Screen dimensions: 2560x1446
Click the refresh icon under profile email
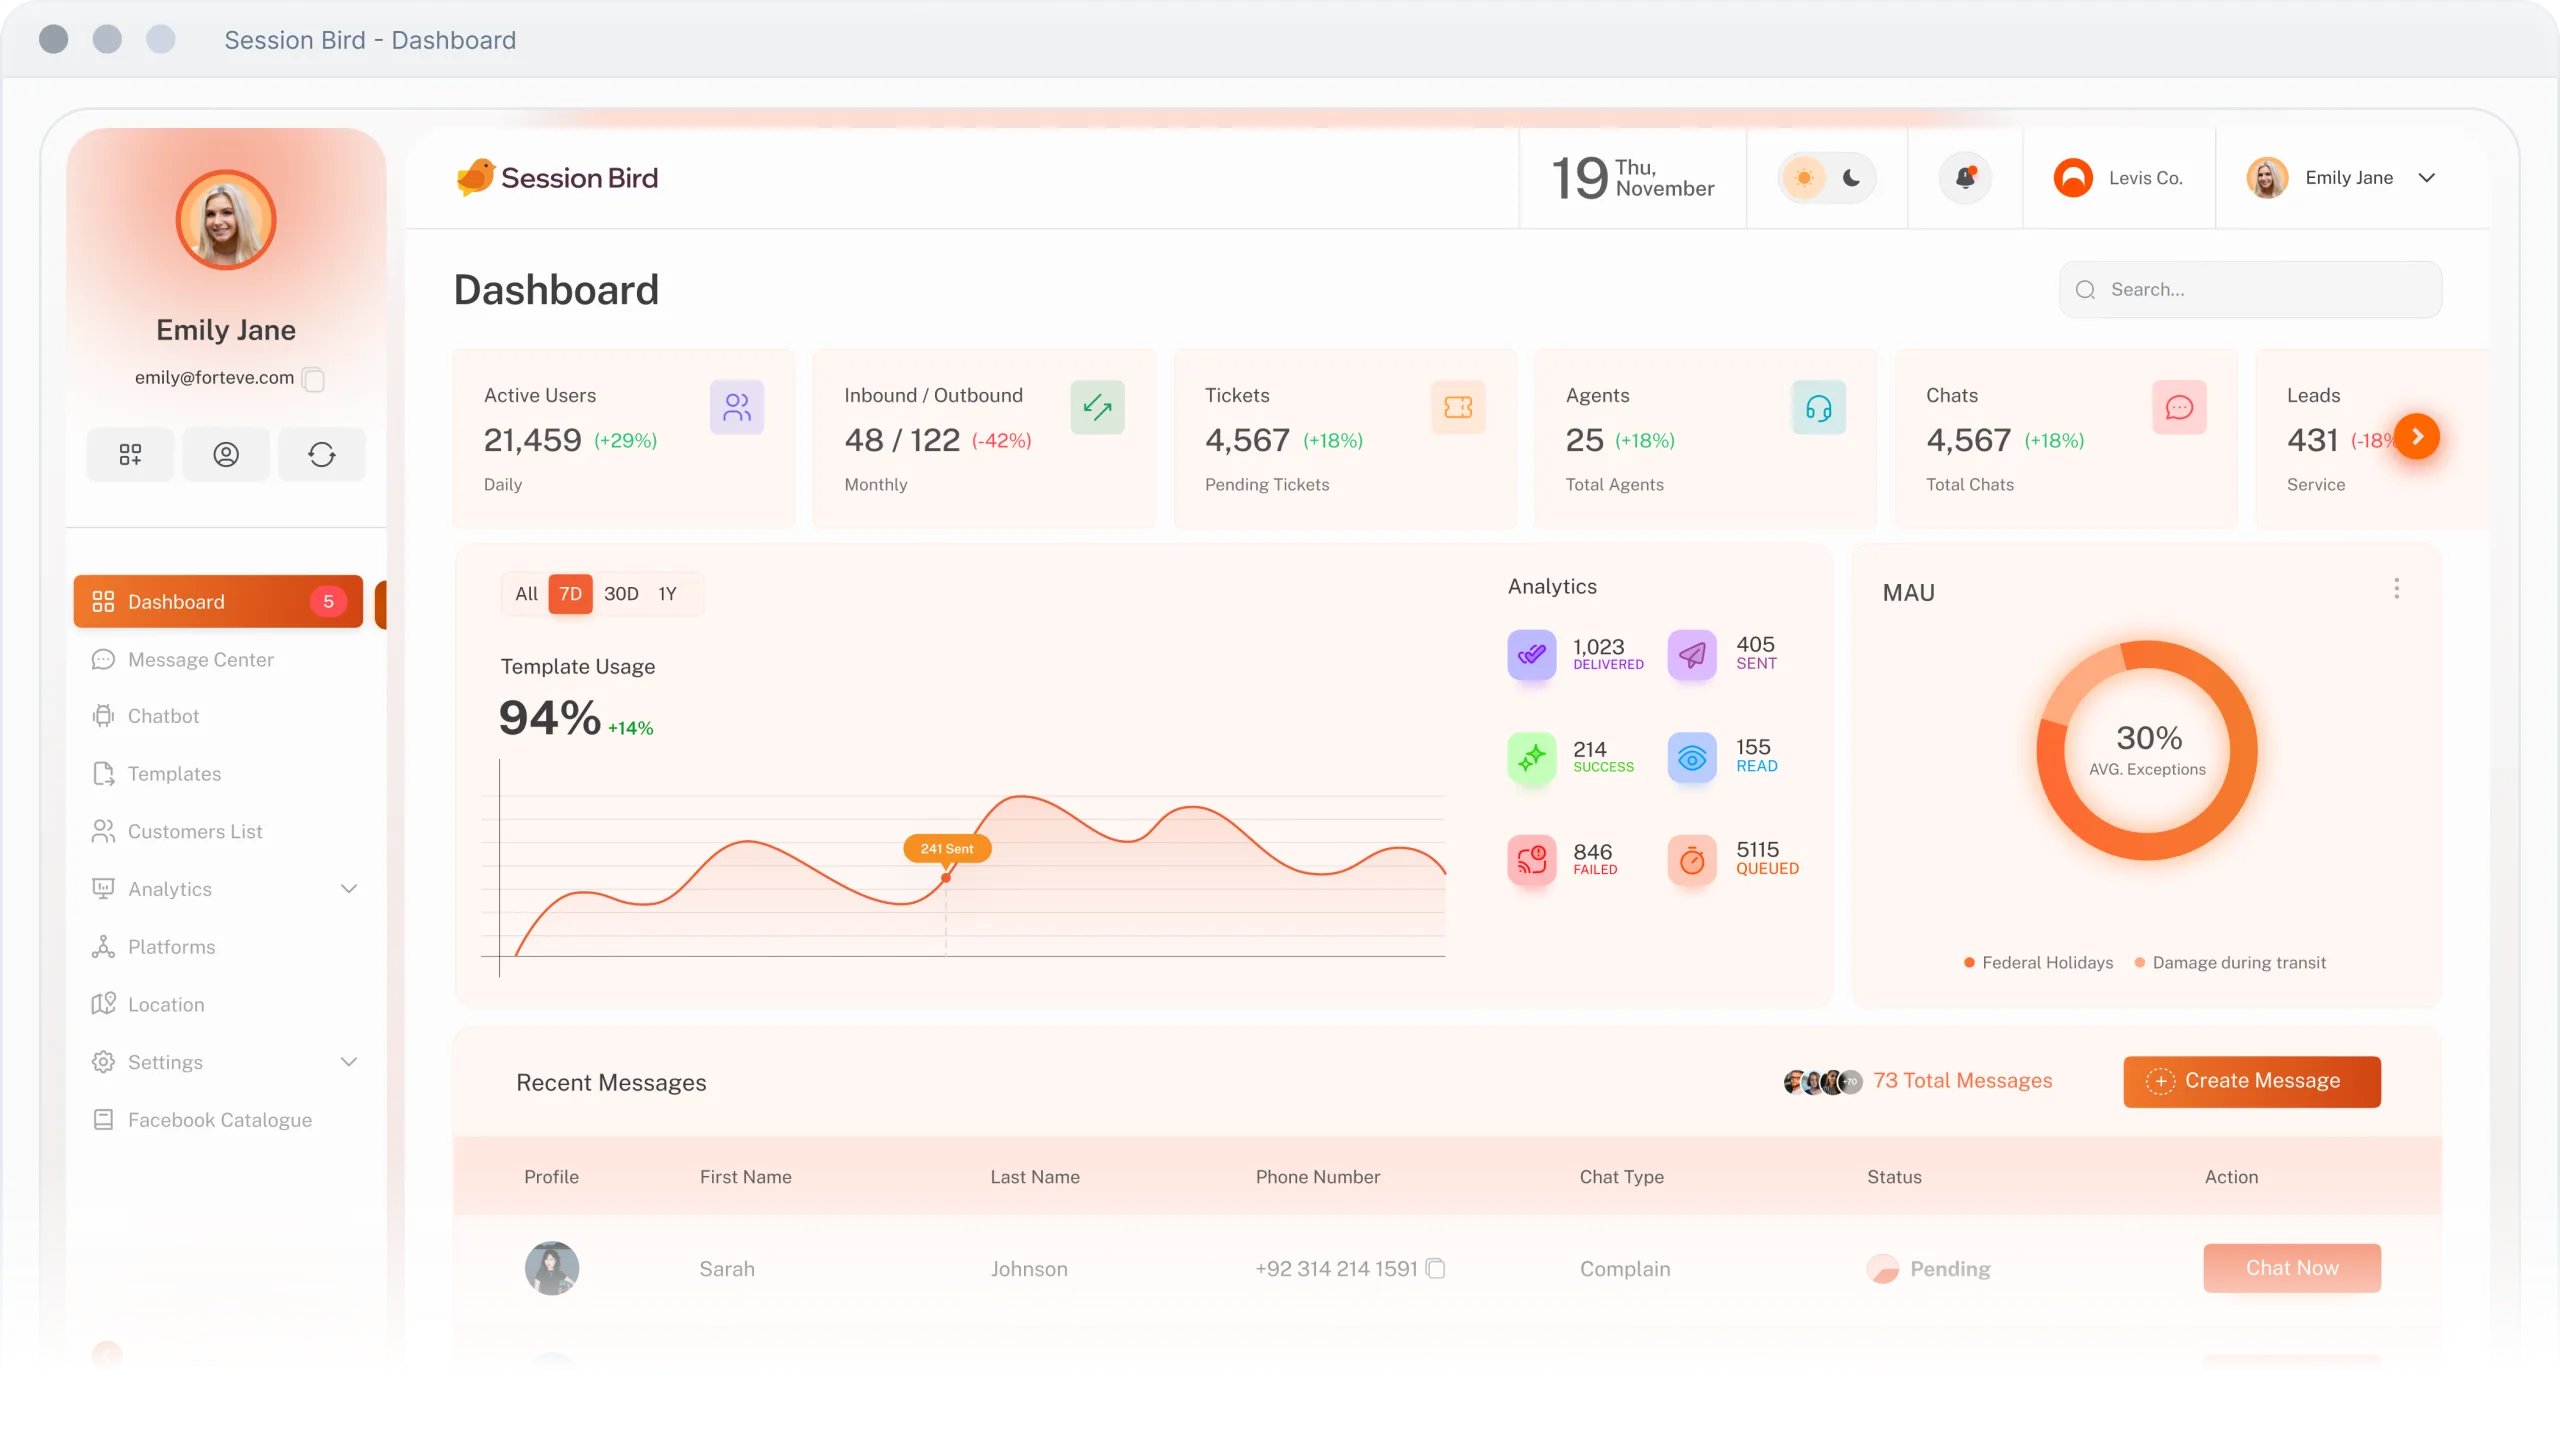pyautogui.click(x=321, y=455)
